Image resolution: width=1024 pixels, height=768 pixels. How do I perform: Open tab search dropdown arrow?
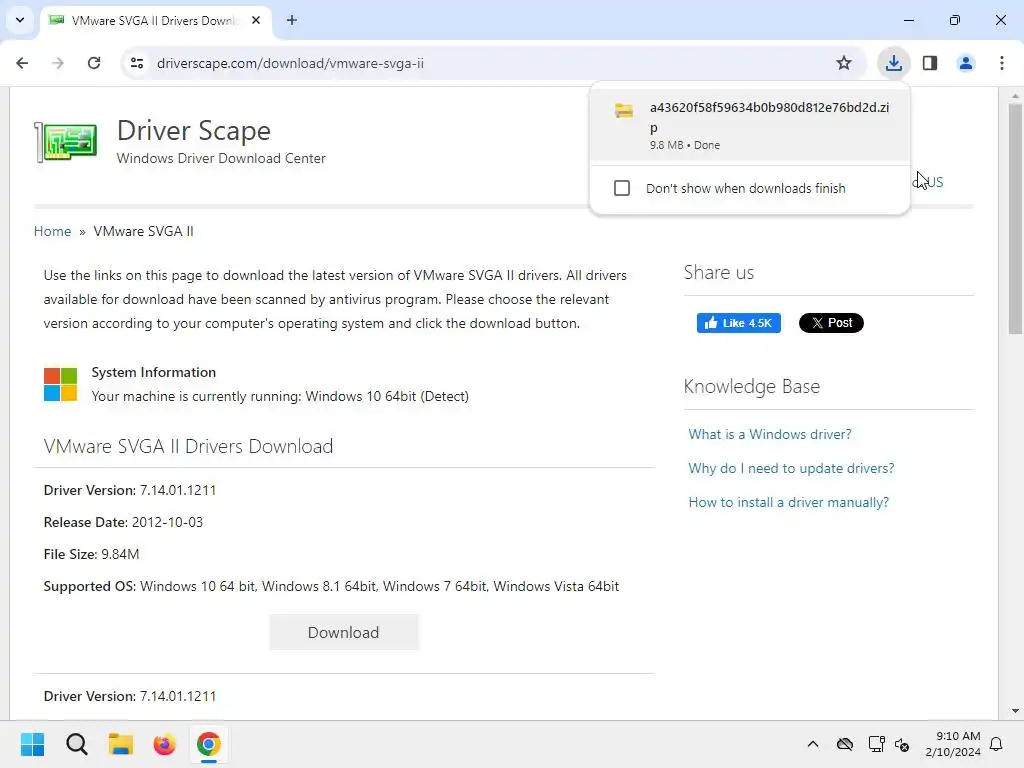click(x=20, y=20)
